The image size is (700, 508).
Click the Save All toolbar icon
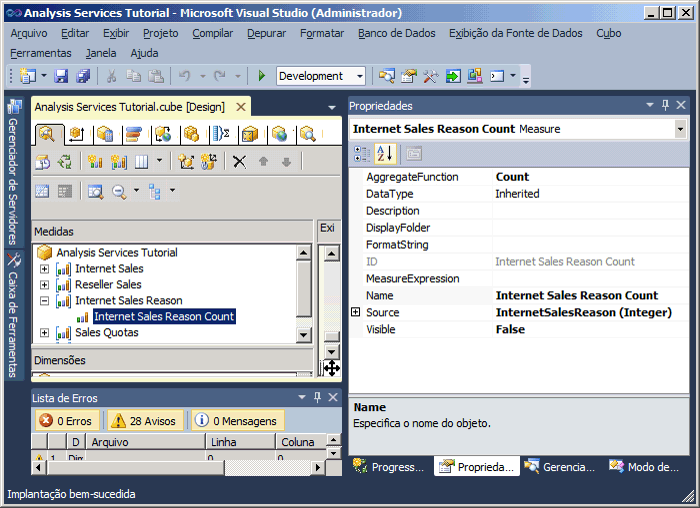coord(83,76)
